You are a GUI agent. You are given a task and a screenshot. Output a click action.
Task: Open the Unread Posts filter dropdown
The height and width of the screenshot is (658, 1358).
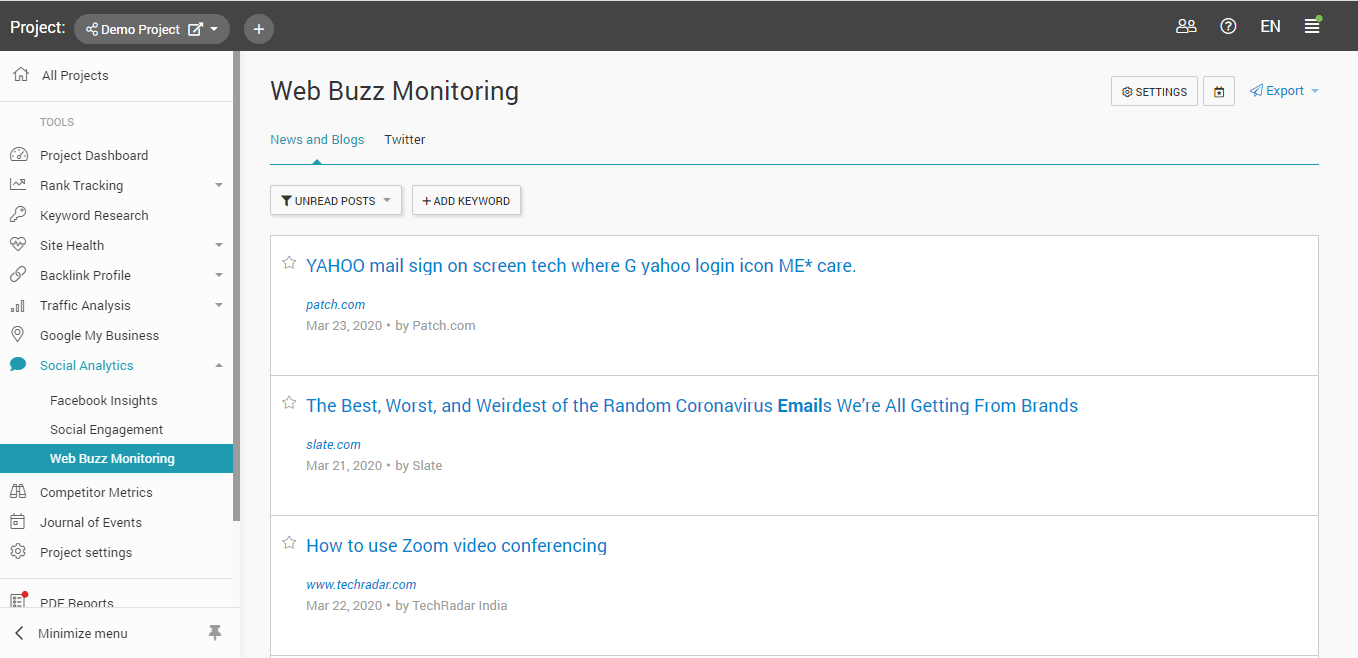tap(336, 201)
